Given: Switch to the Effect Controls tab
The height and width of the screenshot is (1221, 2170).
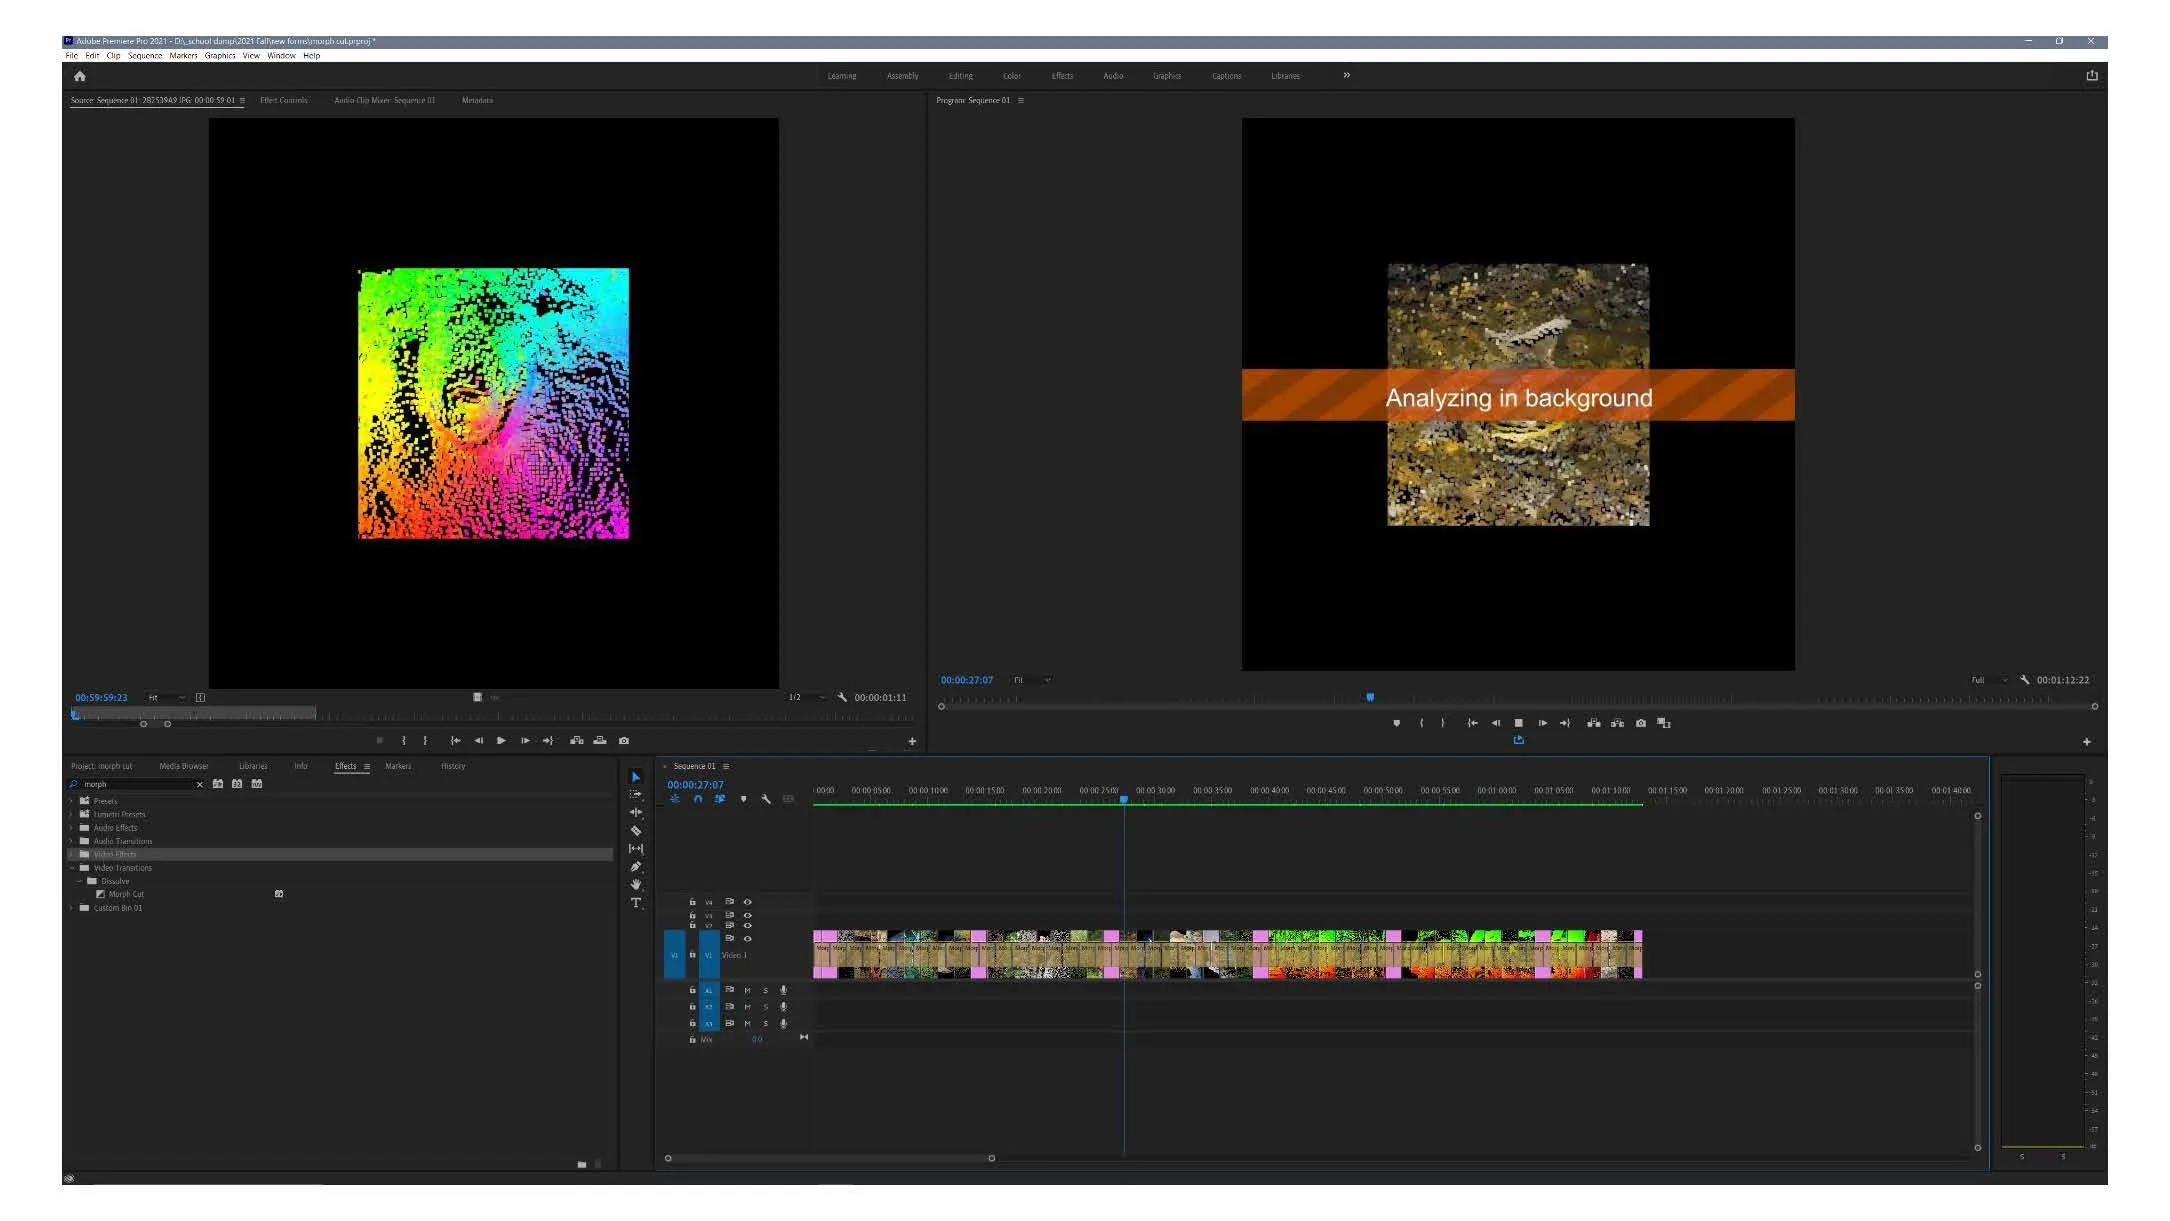Looking at the screenshot, I should click(284, 101).
